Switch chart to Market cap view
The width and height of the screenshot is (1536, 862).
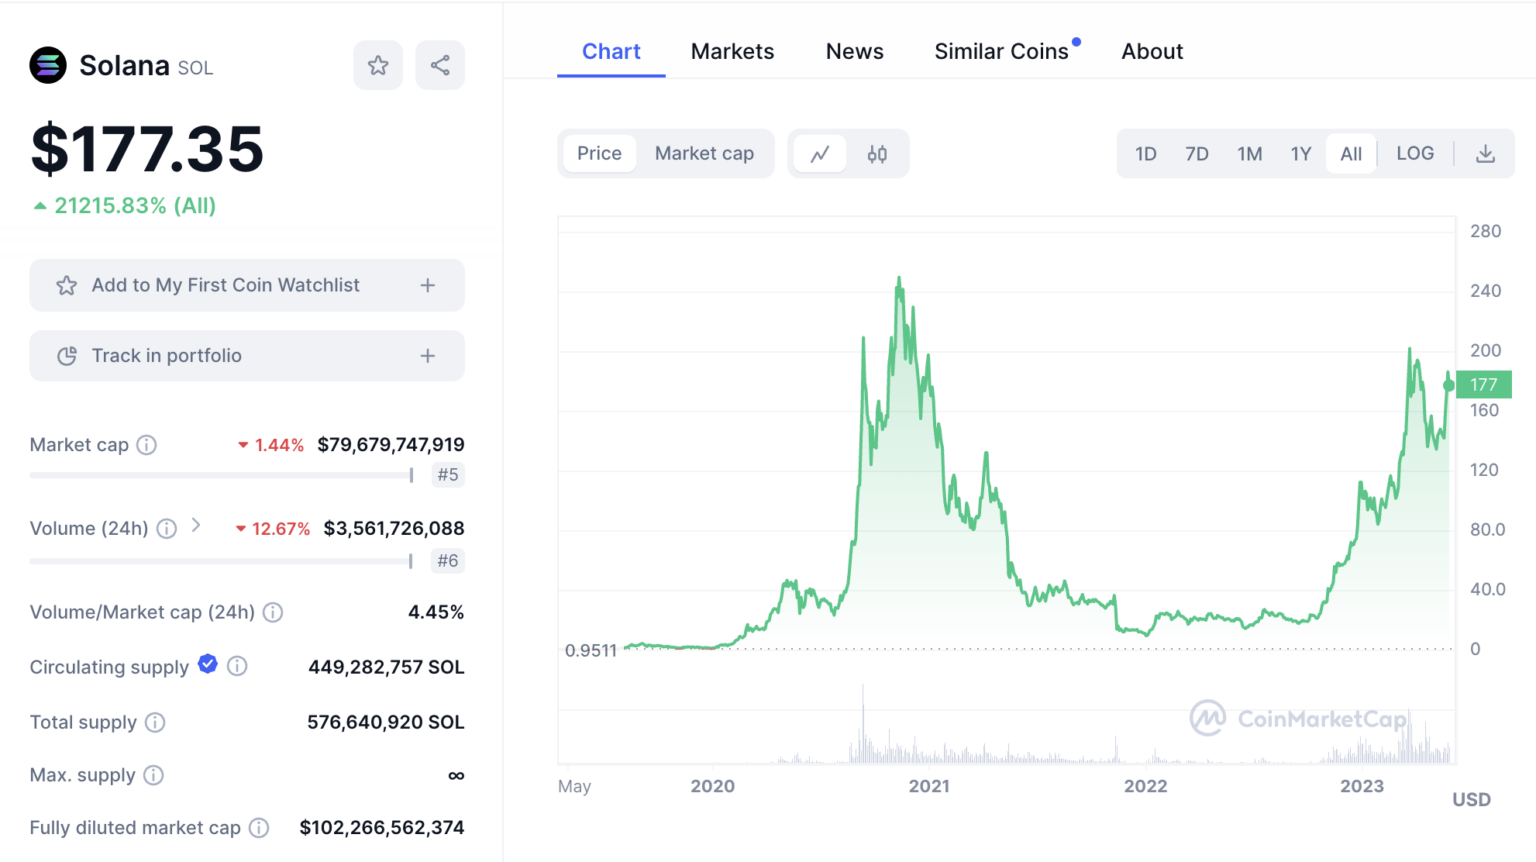coord(704,153)
